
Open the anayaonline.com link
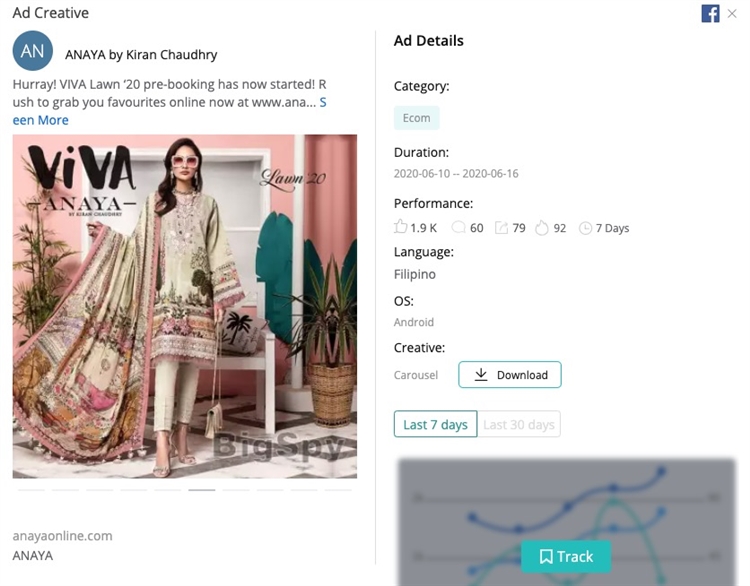point(62,535)
